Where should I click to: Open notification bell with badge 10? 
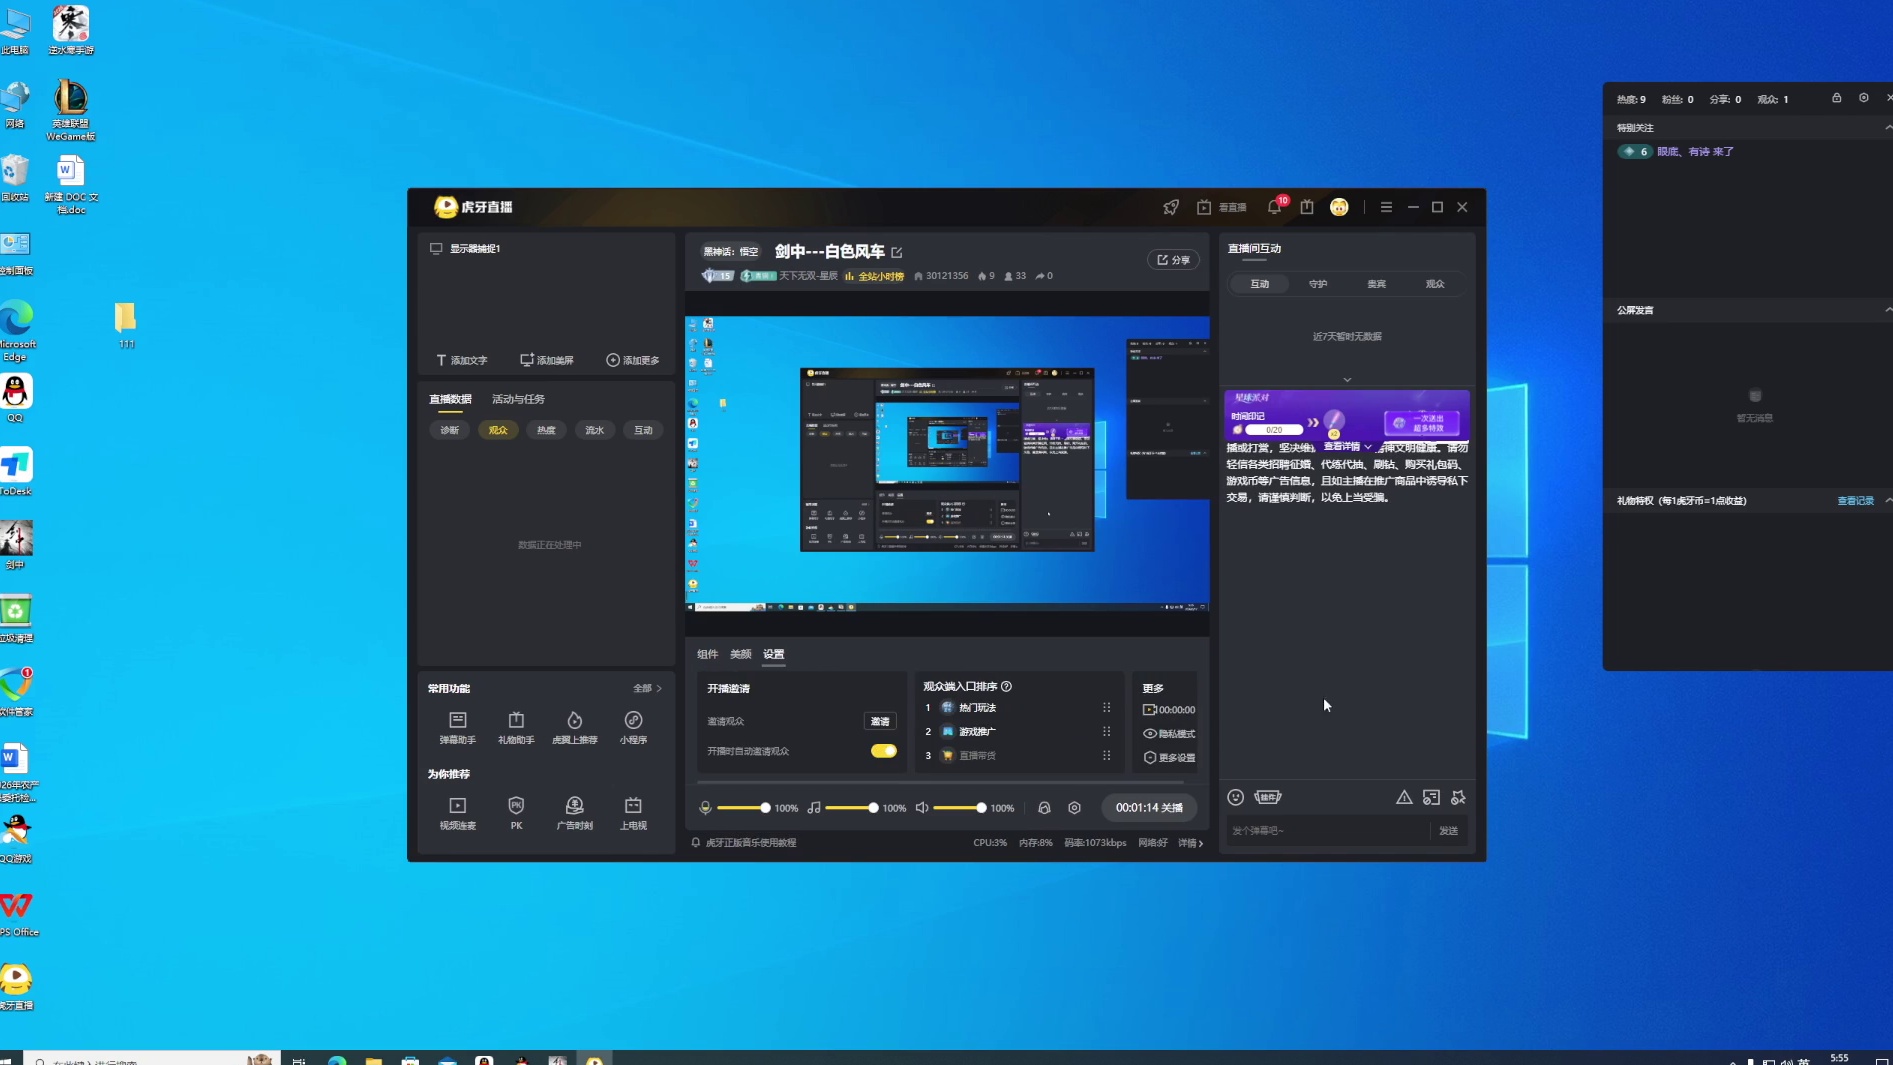point(1275,206)
